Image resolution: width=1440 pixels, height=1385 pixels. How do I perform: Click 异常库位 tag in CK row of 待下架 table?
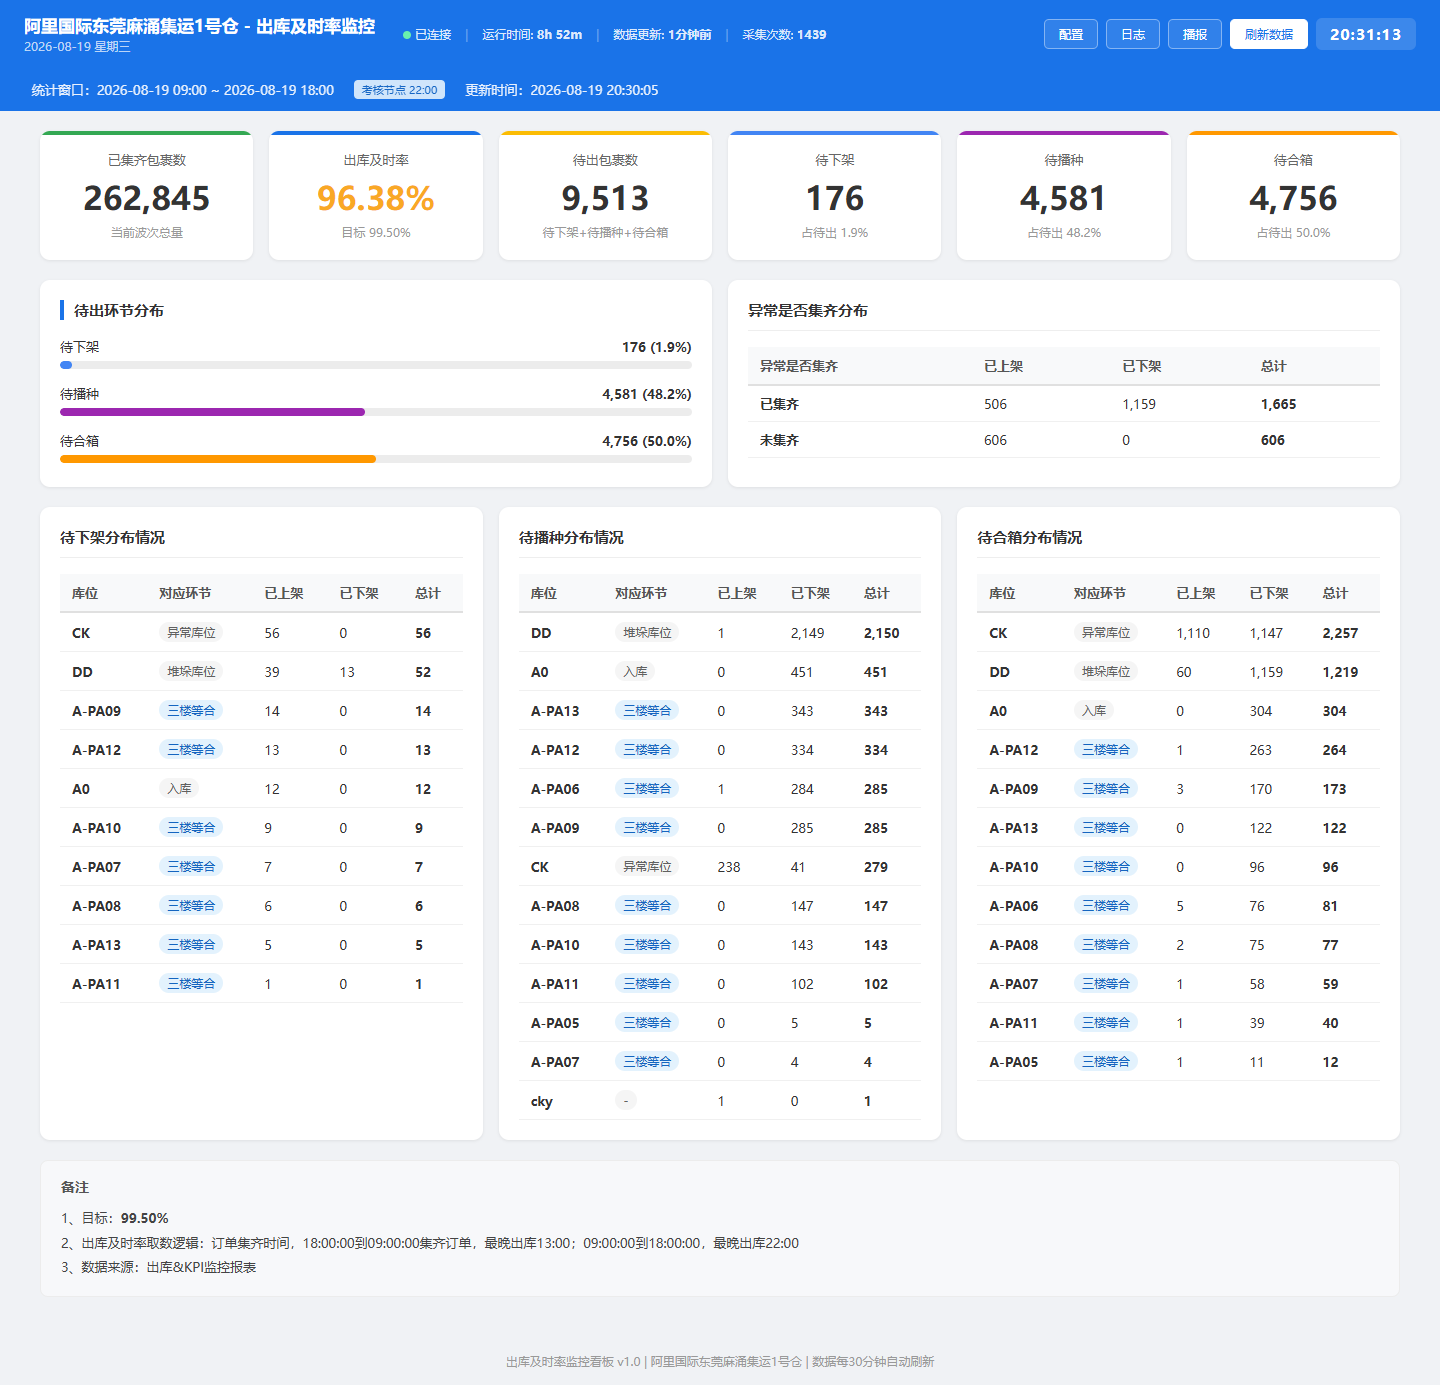coord(191,633)
